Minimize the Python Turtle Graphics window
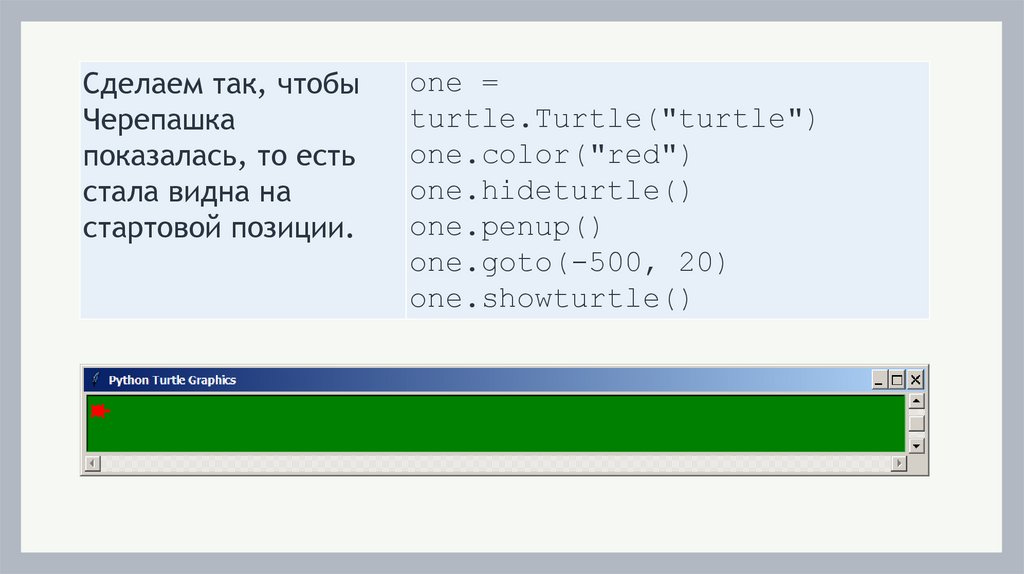The image size is (1024, 574). click(x=879, y=380)
